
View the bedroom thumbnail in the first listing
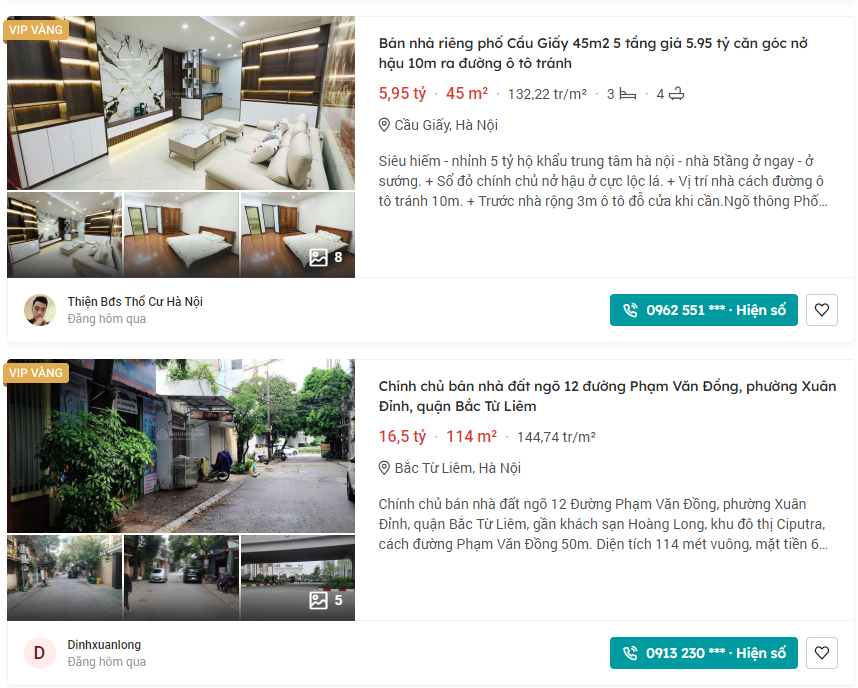pos(182,235)
